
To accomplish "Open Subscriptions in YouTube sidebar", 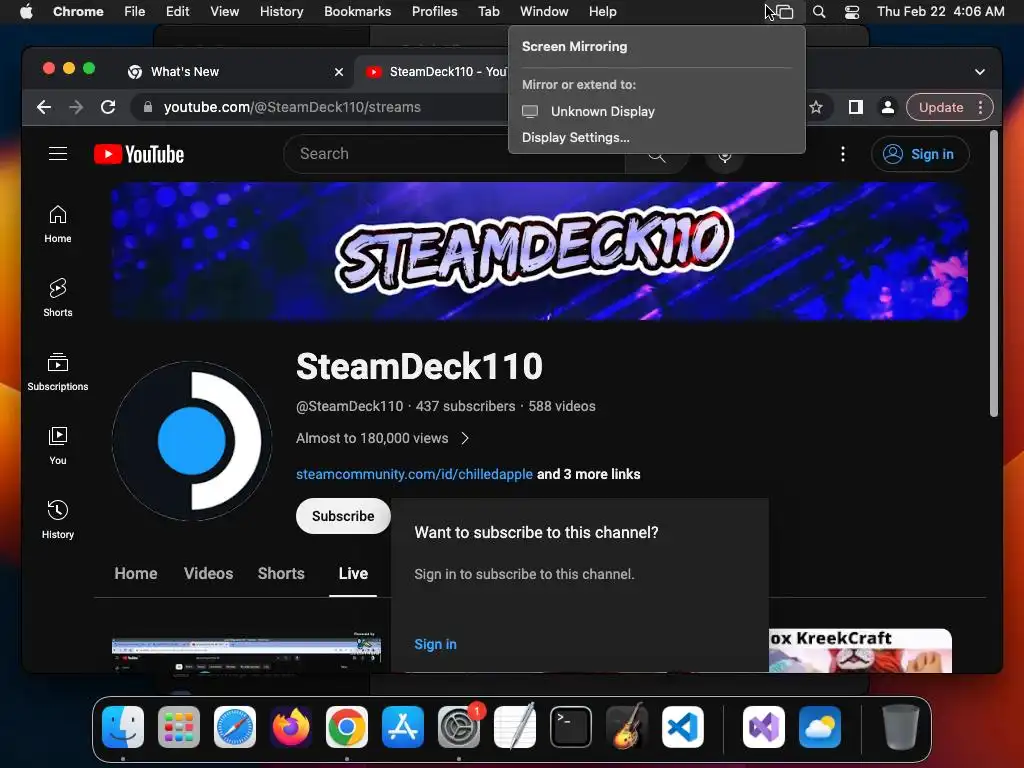I will tap(57, 372).
